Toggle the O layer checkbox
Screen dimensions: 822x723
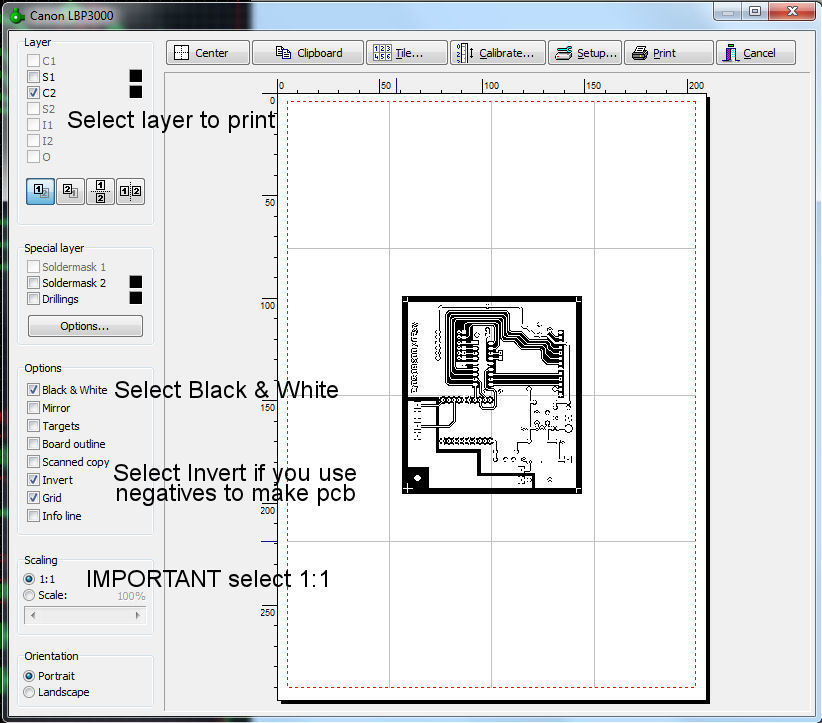click(x=34, y=157)
